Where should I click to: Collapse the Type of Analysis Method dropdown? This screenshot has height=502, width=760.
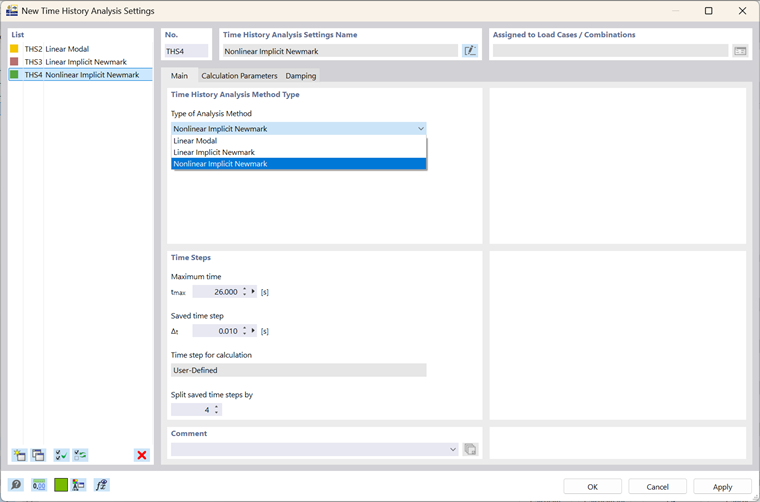421,129
